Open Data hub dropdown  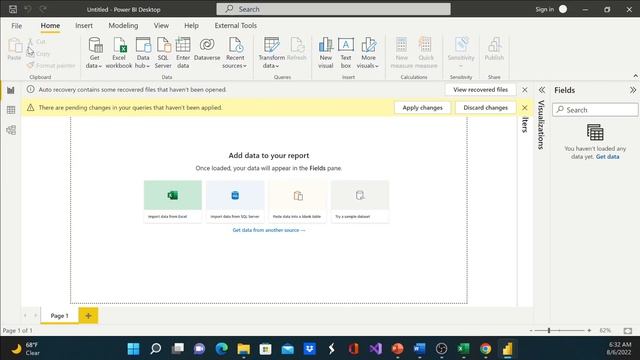[x=142, y=53]
